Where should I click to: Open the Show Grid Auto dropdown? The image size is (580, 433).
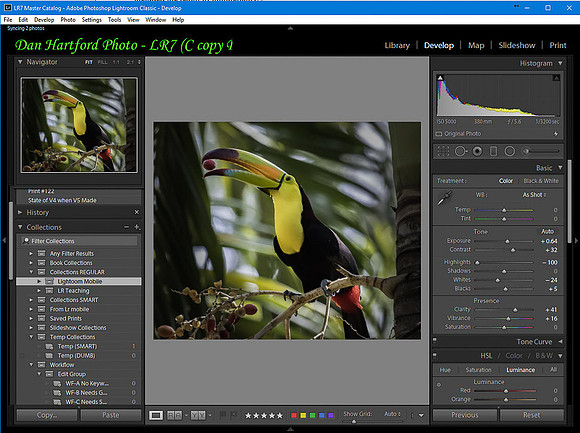(392, 414)
